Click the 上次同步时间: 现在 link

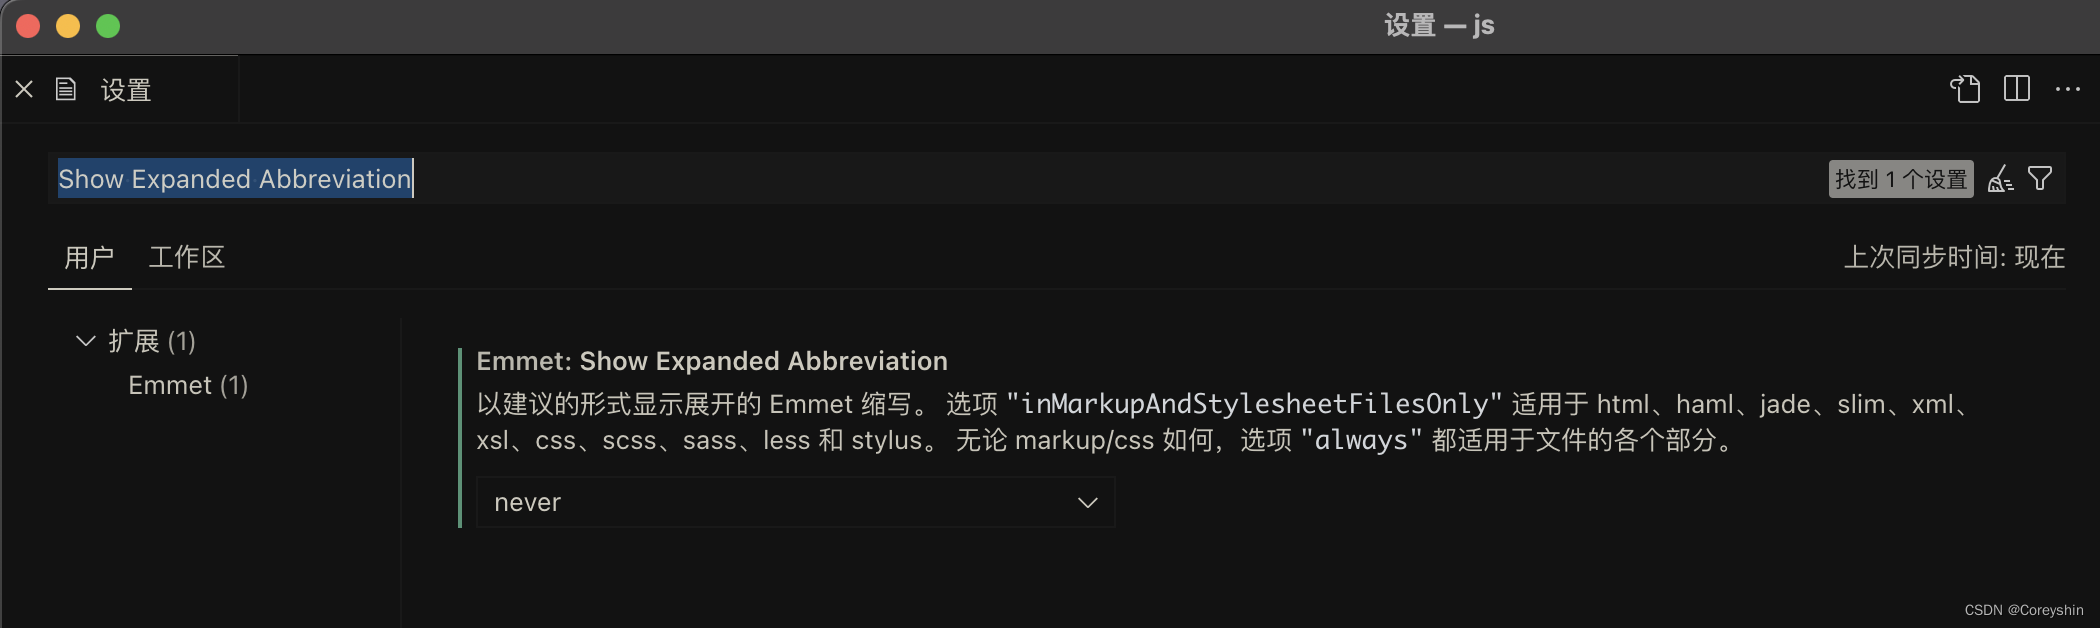(1955, 257)
